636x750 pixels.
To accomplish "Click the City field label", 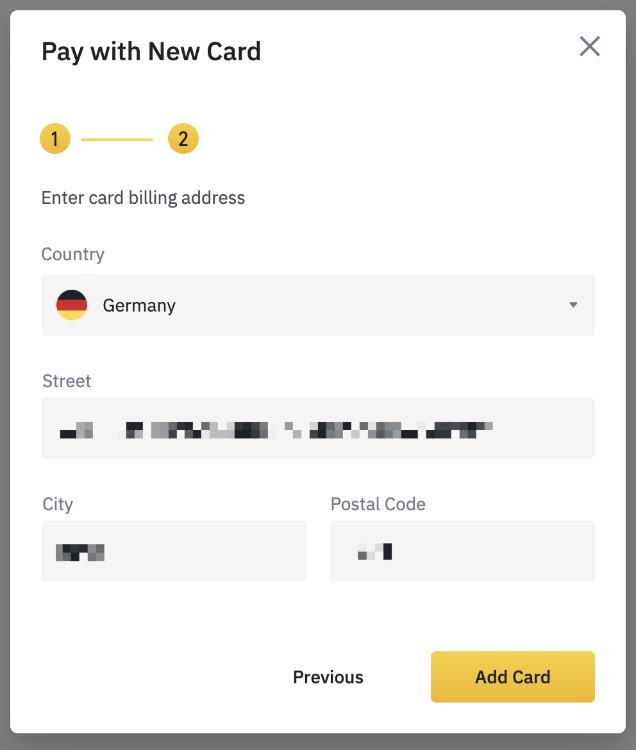I will click(x=57, y=504).
